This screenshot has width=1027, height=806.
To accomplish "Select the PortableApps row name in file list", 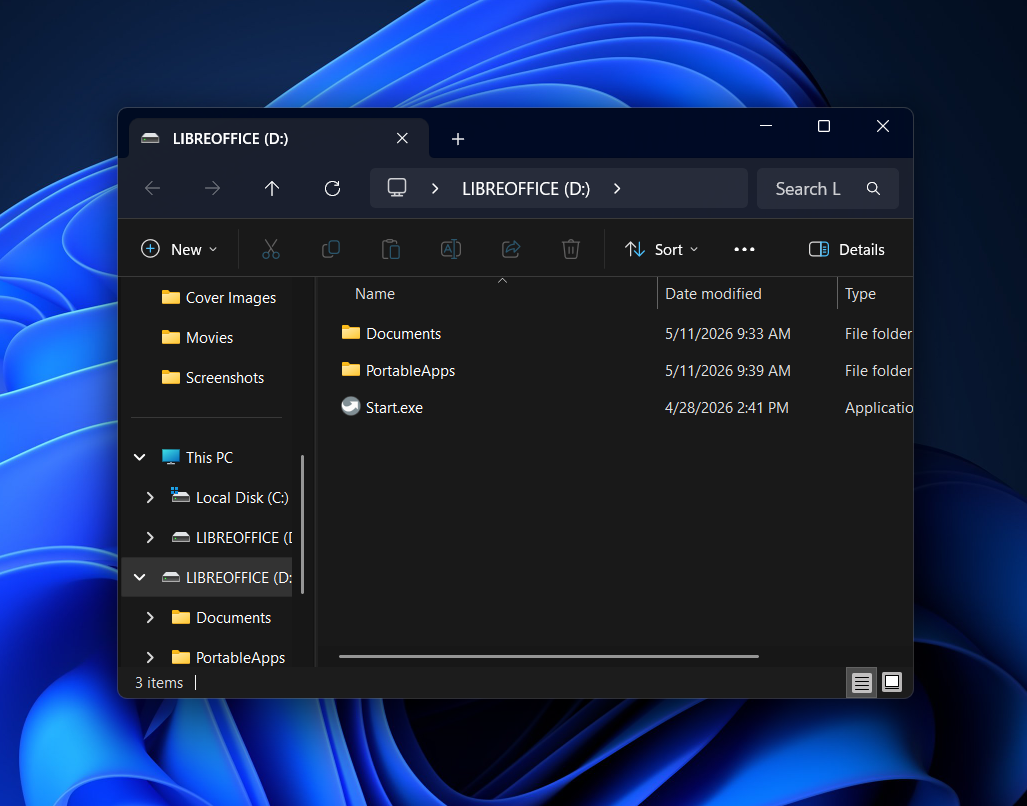I will pyautogui.click(x=410, y=371).
